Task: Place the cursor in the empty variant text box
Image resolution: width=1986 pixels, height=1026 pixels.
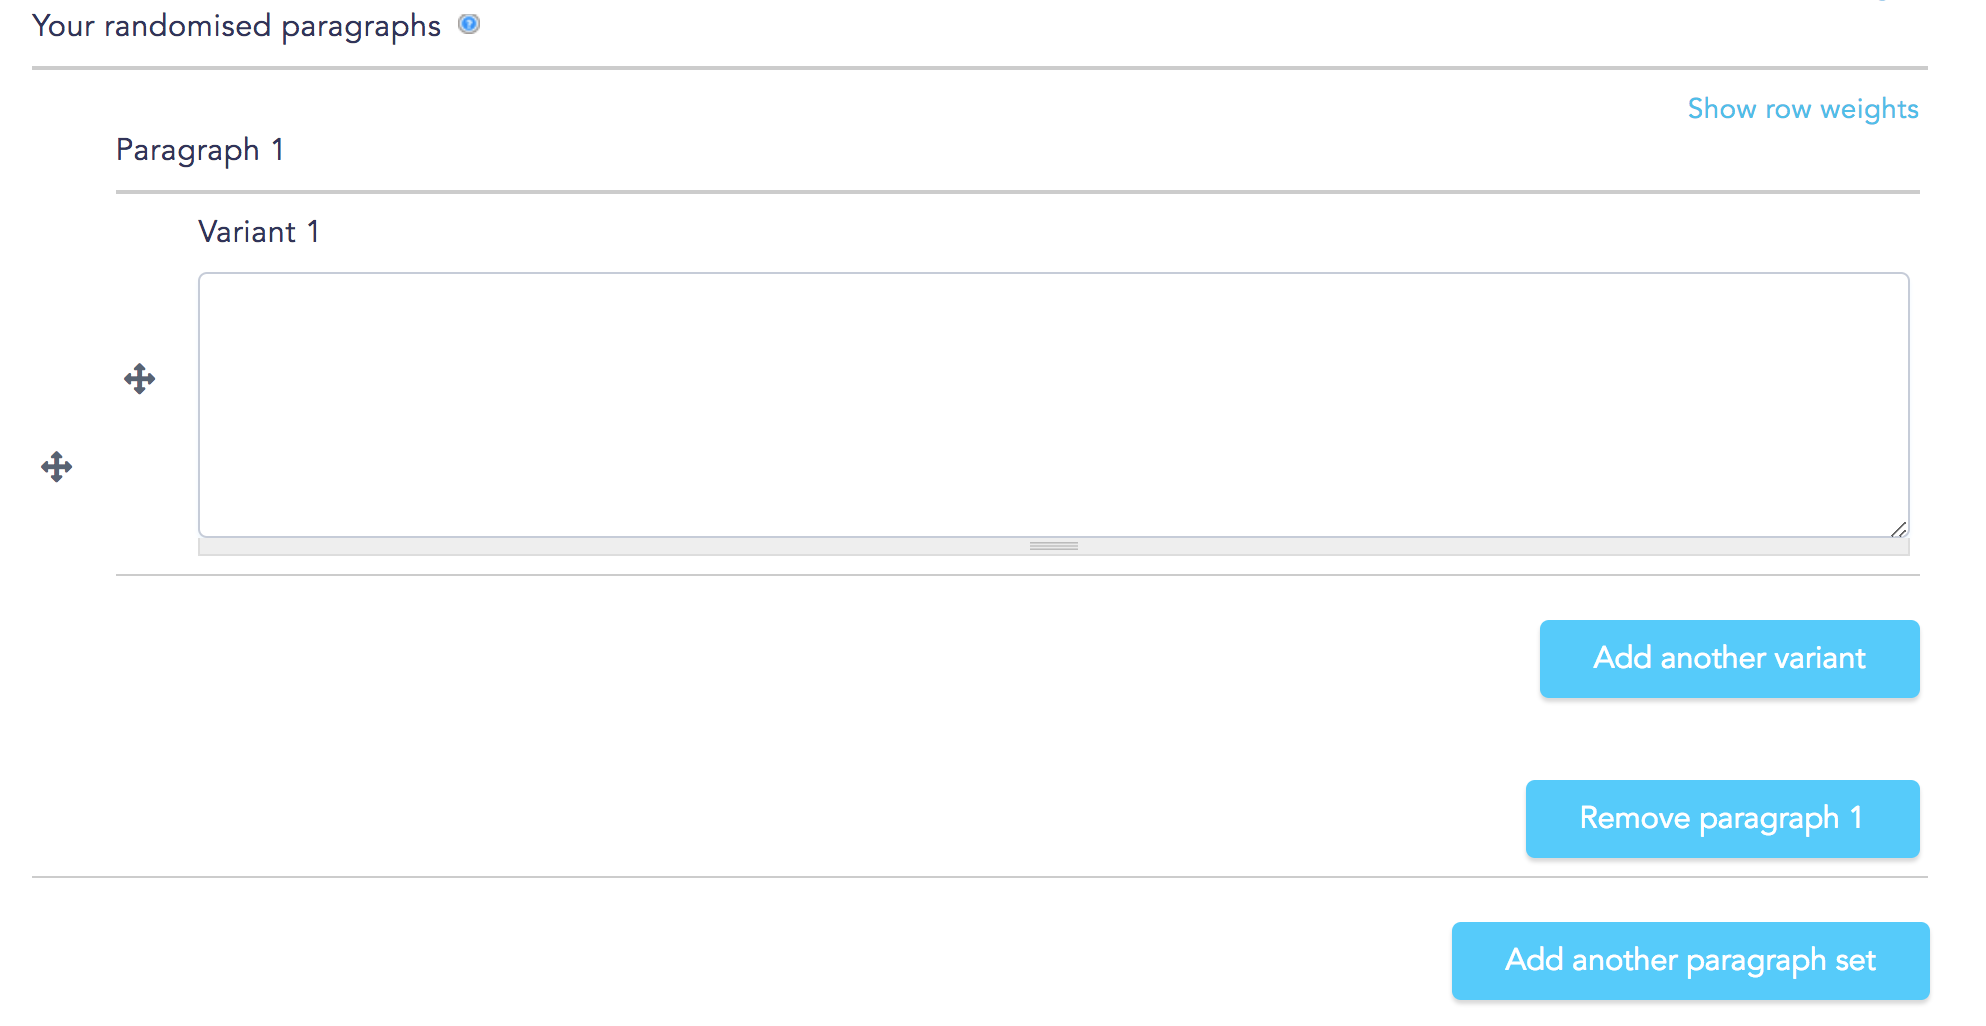Action: click(x=1054, y=405)
